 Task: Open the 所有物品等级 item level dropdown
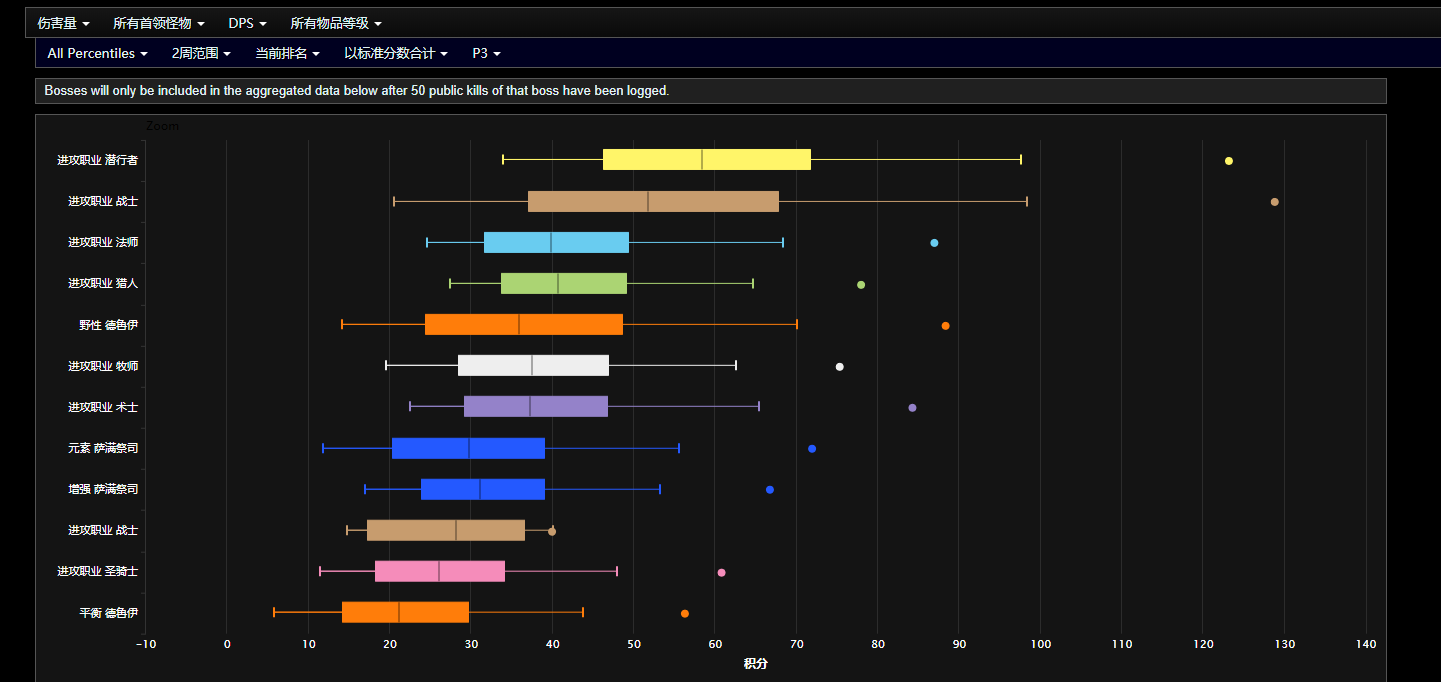336,23
